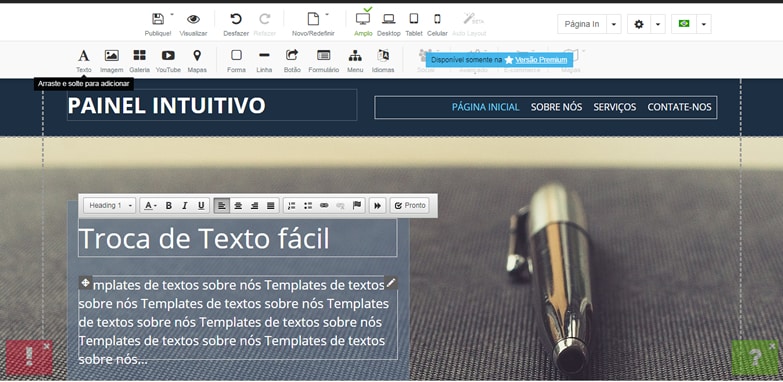Click the PAINEL INTUITIVO site title

(x=167, y=106)
